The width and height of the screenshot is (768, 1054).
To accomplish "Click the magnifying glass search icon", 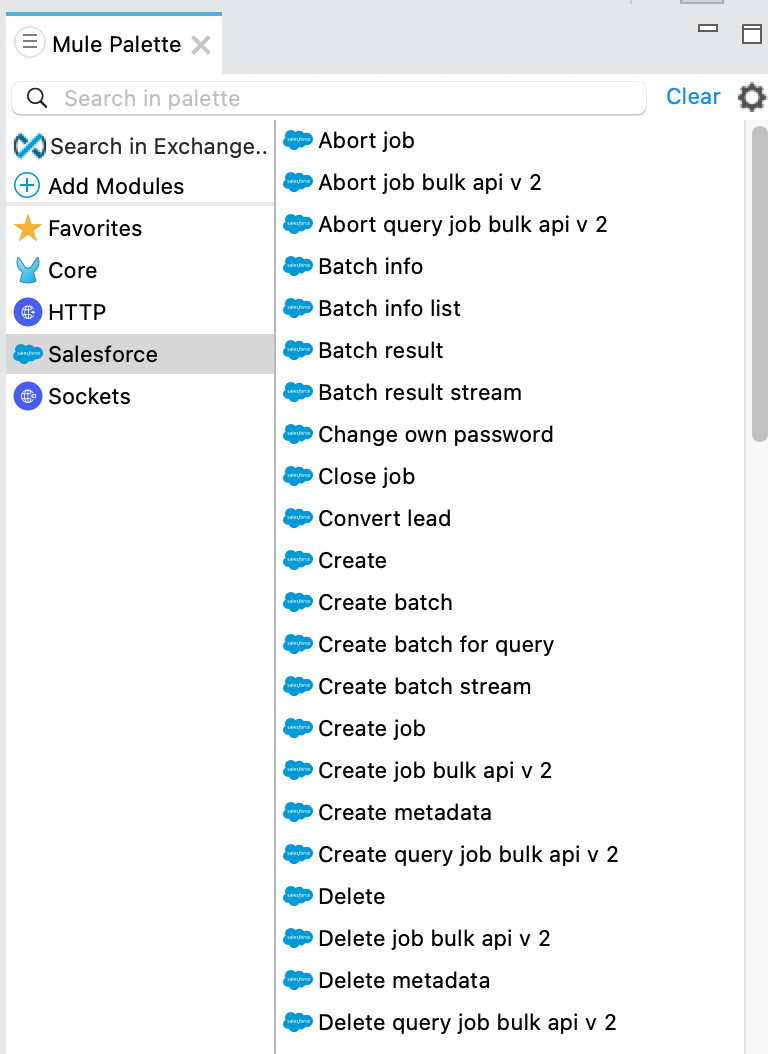I will 36,98.
